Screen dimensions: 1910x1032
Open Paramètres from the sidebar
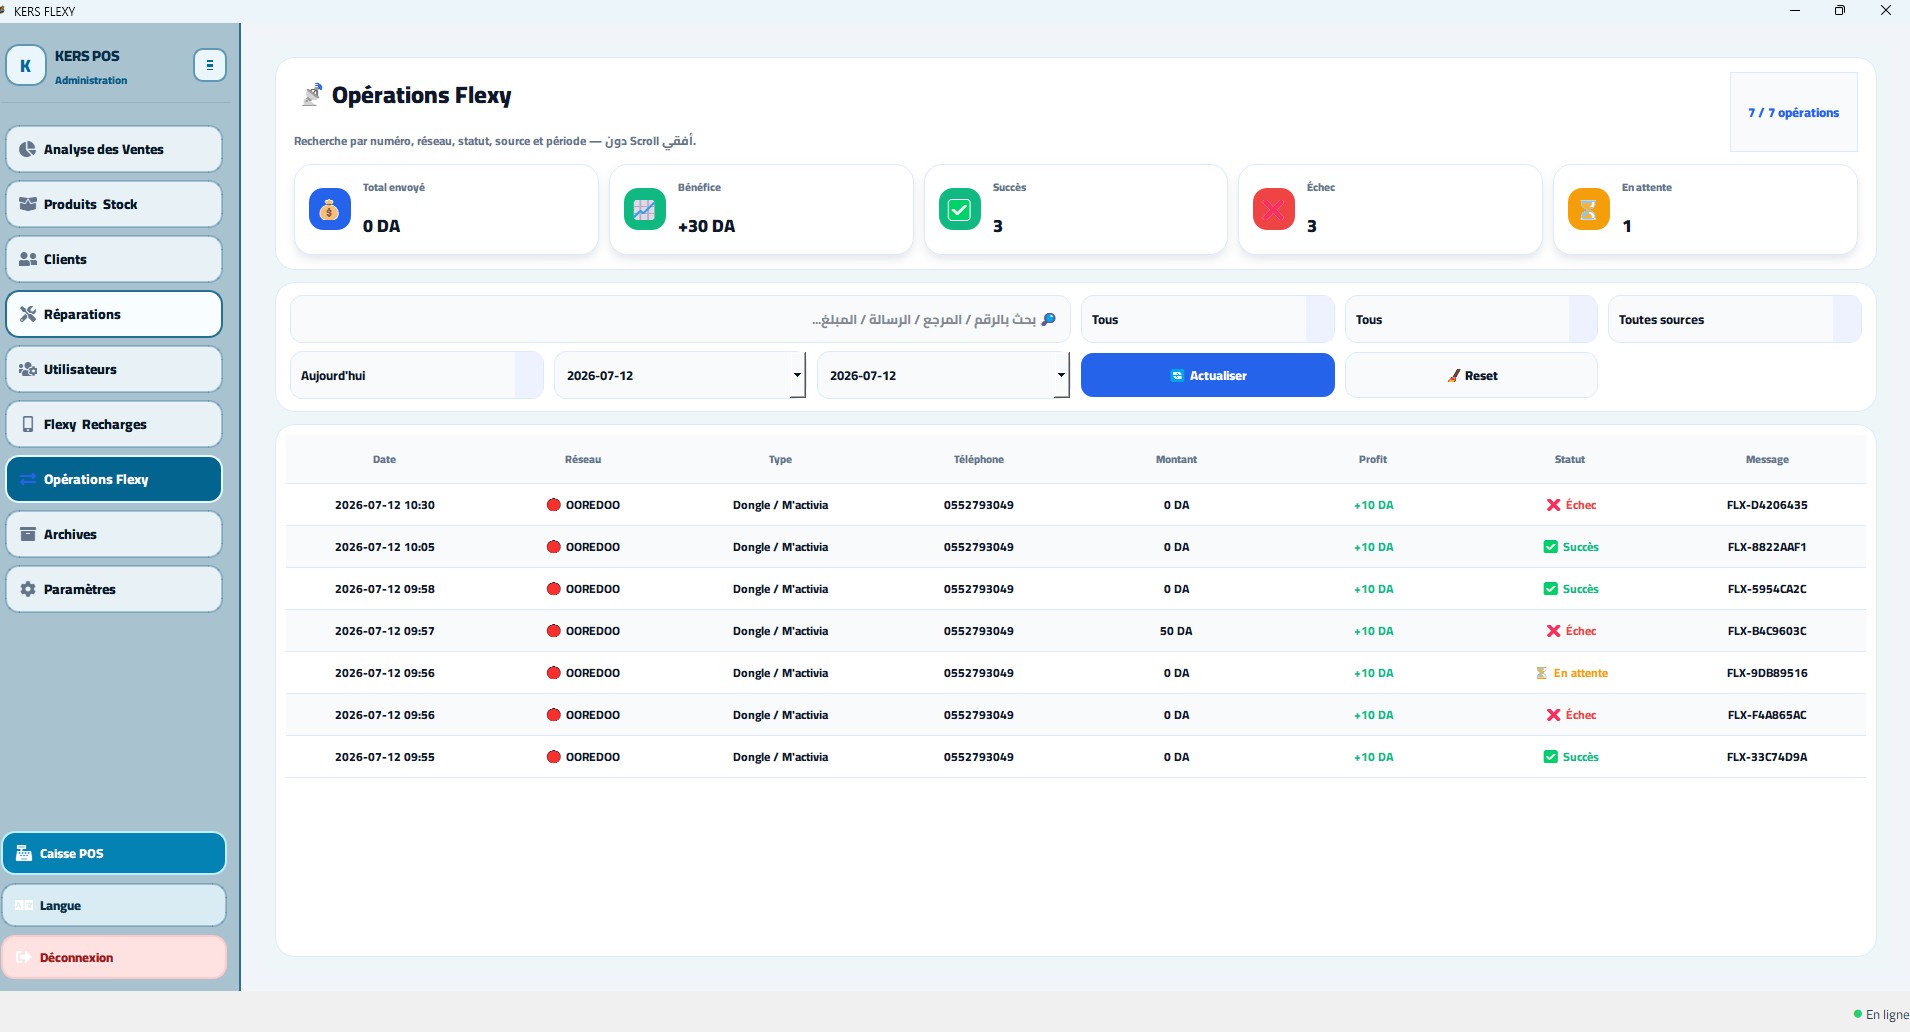114,589
